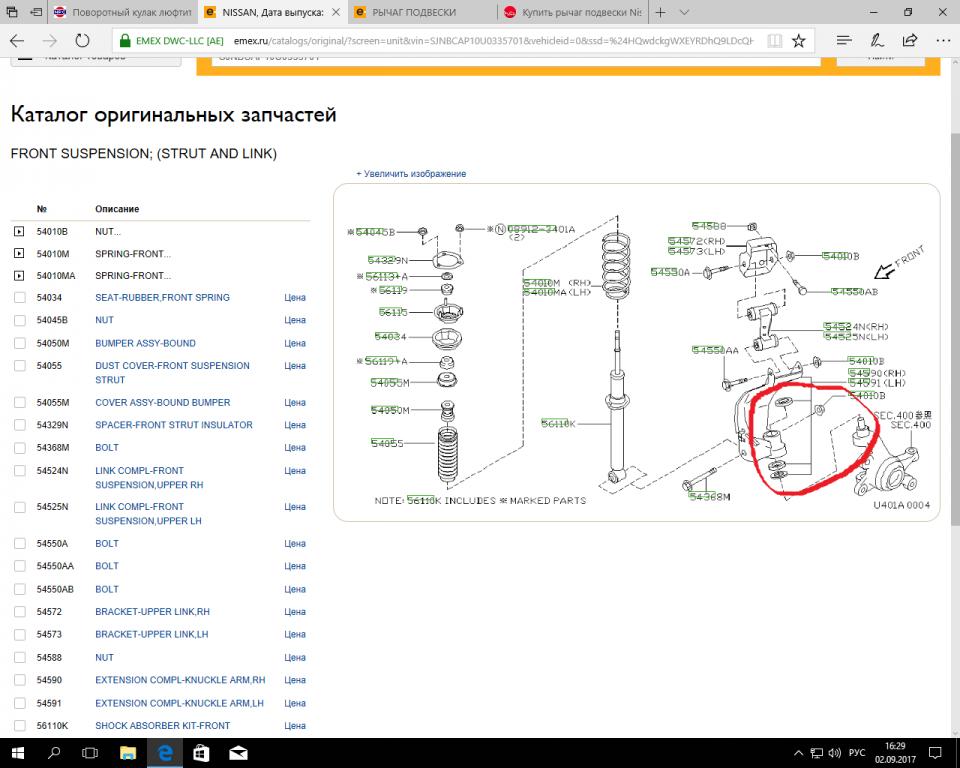
Task: Expand the 54010M row
Action: [x=19, y=254]
